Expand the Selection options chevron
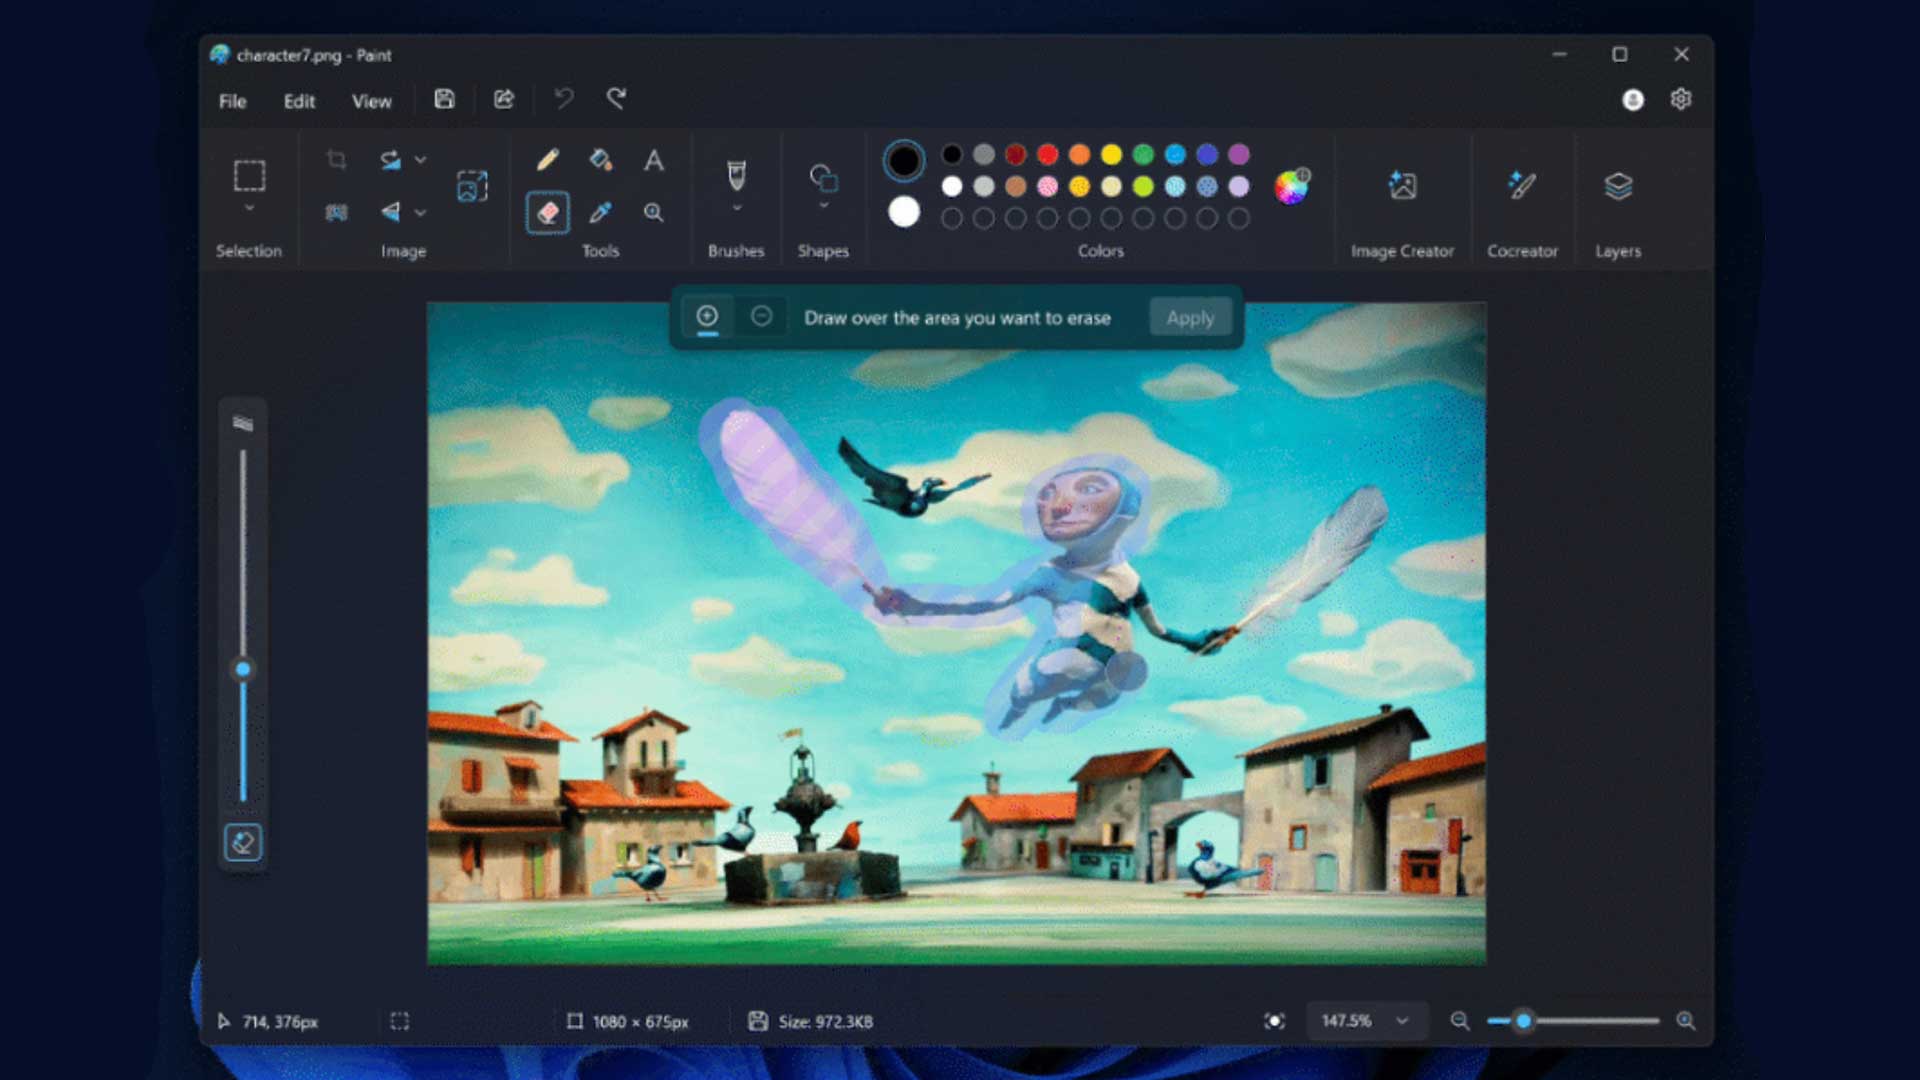 (x=249, y=209)
